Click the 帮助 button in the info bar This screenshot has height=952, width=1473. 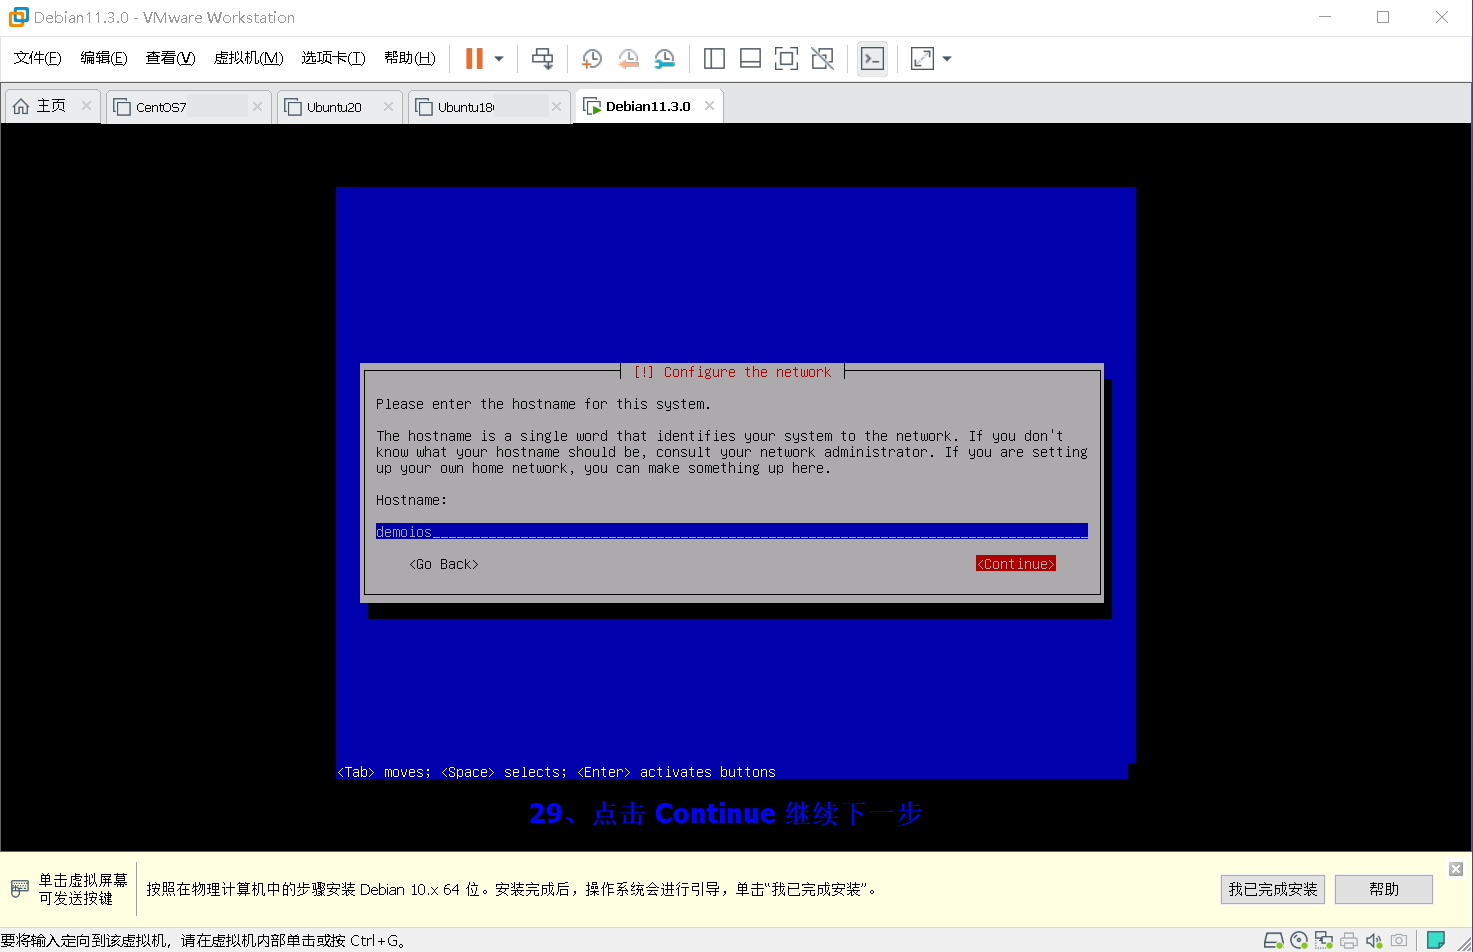1384,889
